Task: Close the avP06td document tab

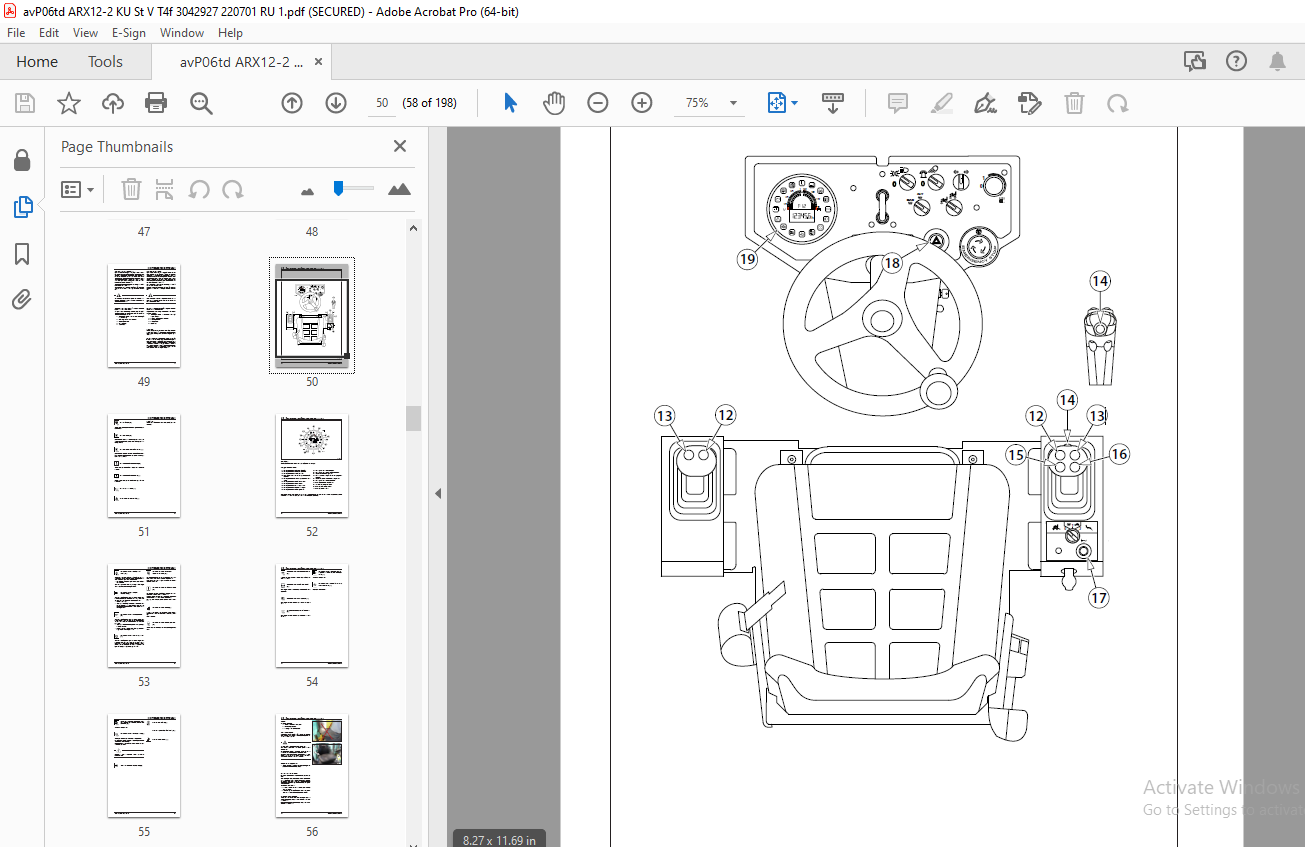Action: pyautogui.click(x=318, y=62)
